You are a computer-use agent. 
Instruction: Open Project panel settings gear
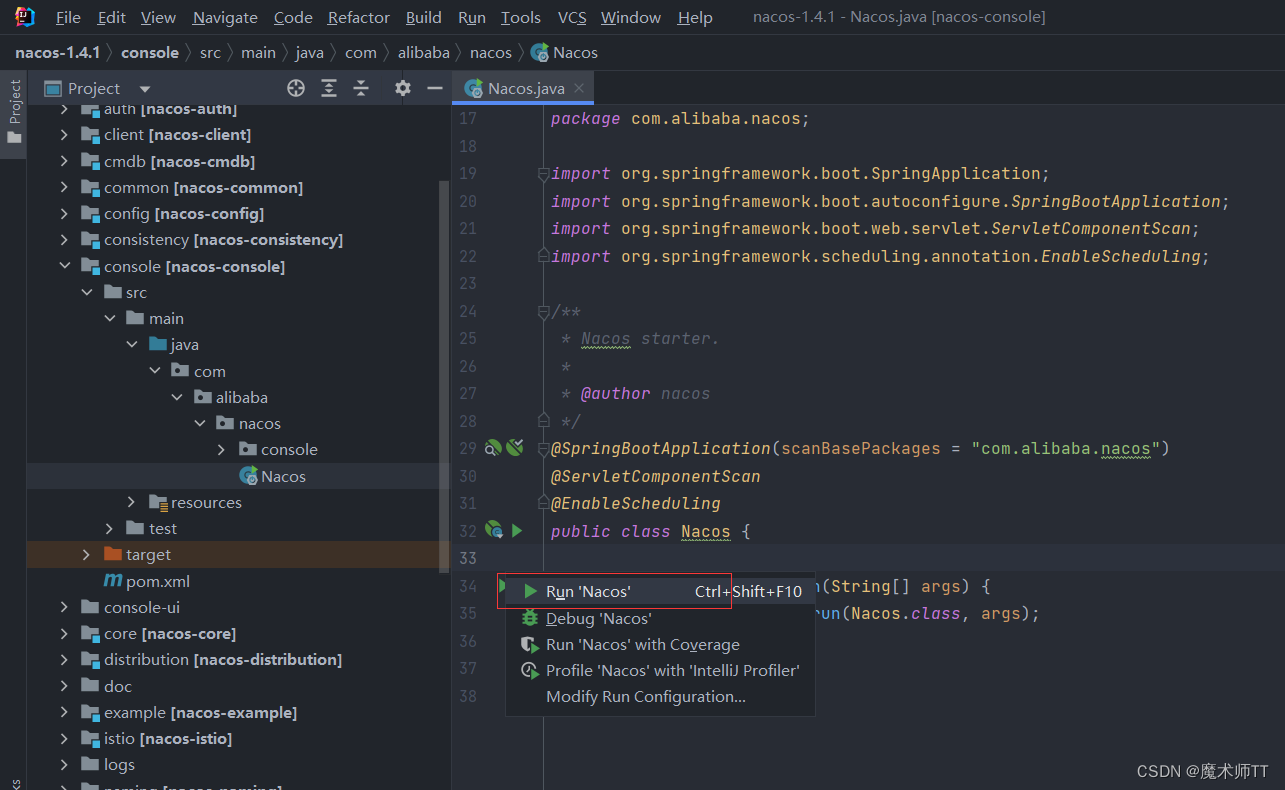pyautogui.click(x=403, y=88)
